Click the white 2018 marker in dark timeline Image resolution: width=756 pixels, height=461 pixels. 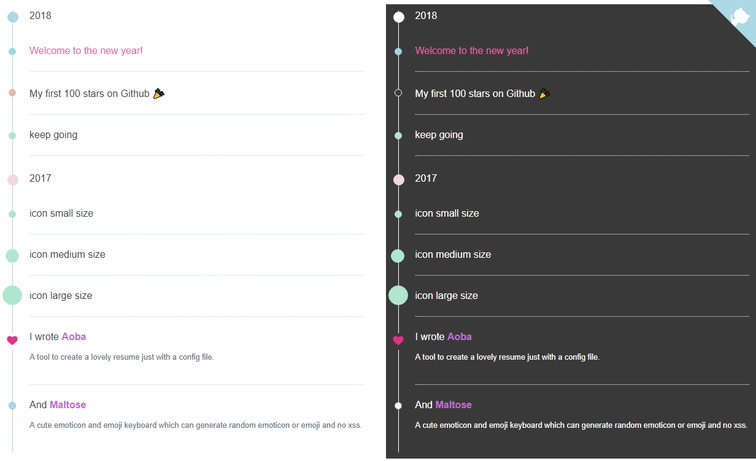coord(398,17)
